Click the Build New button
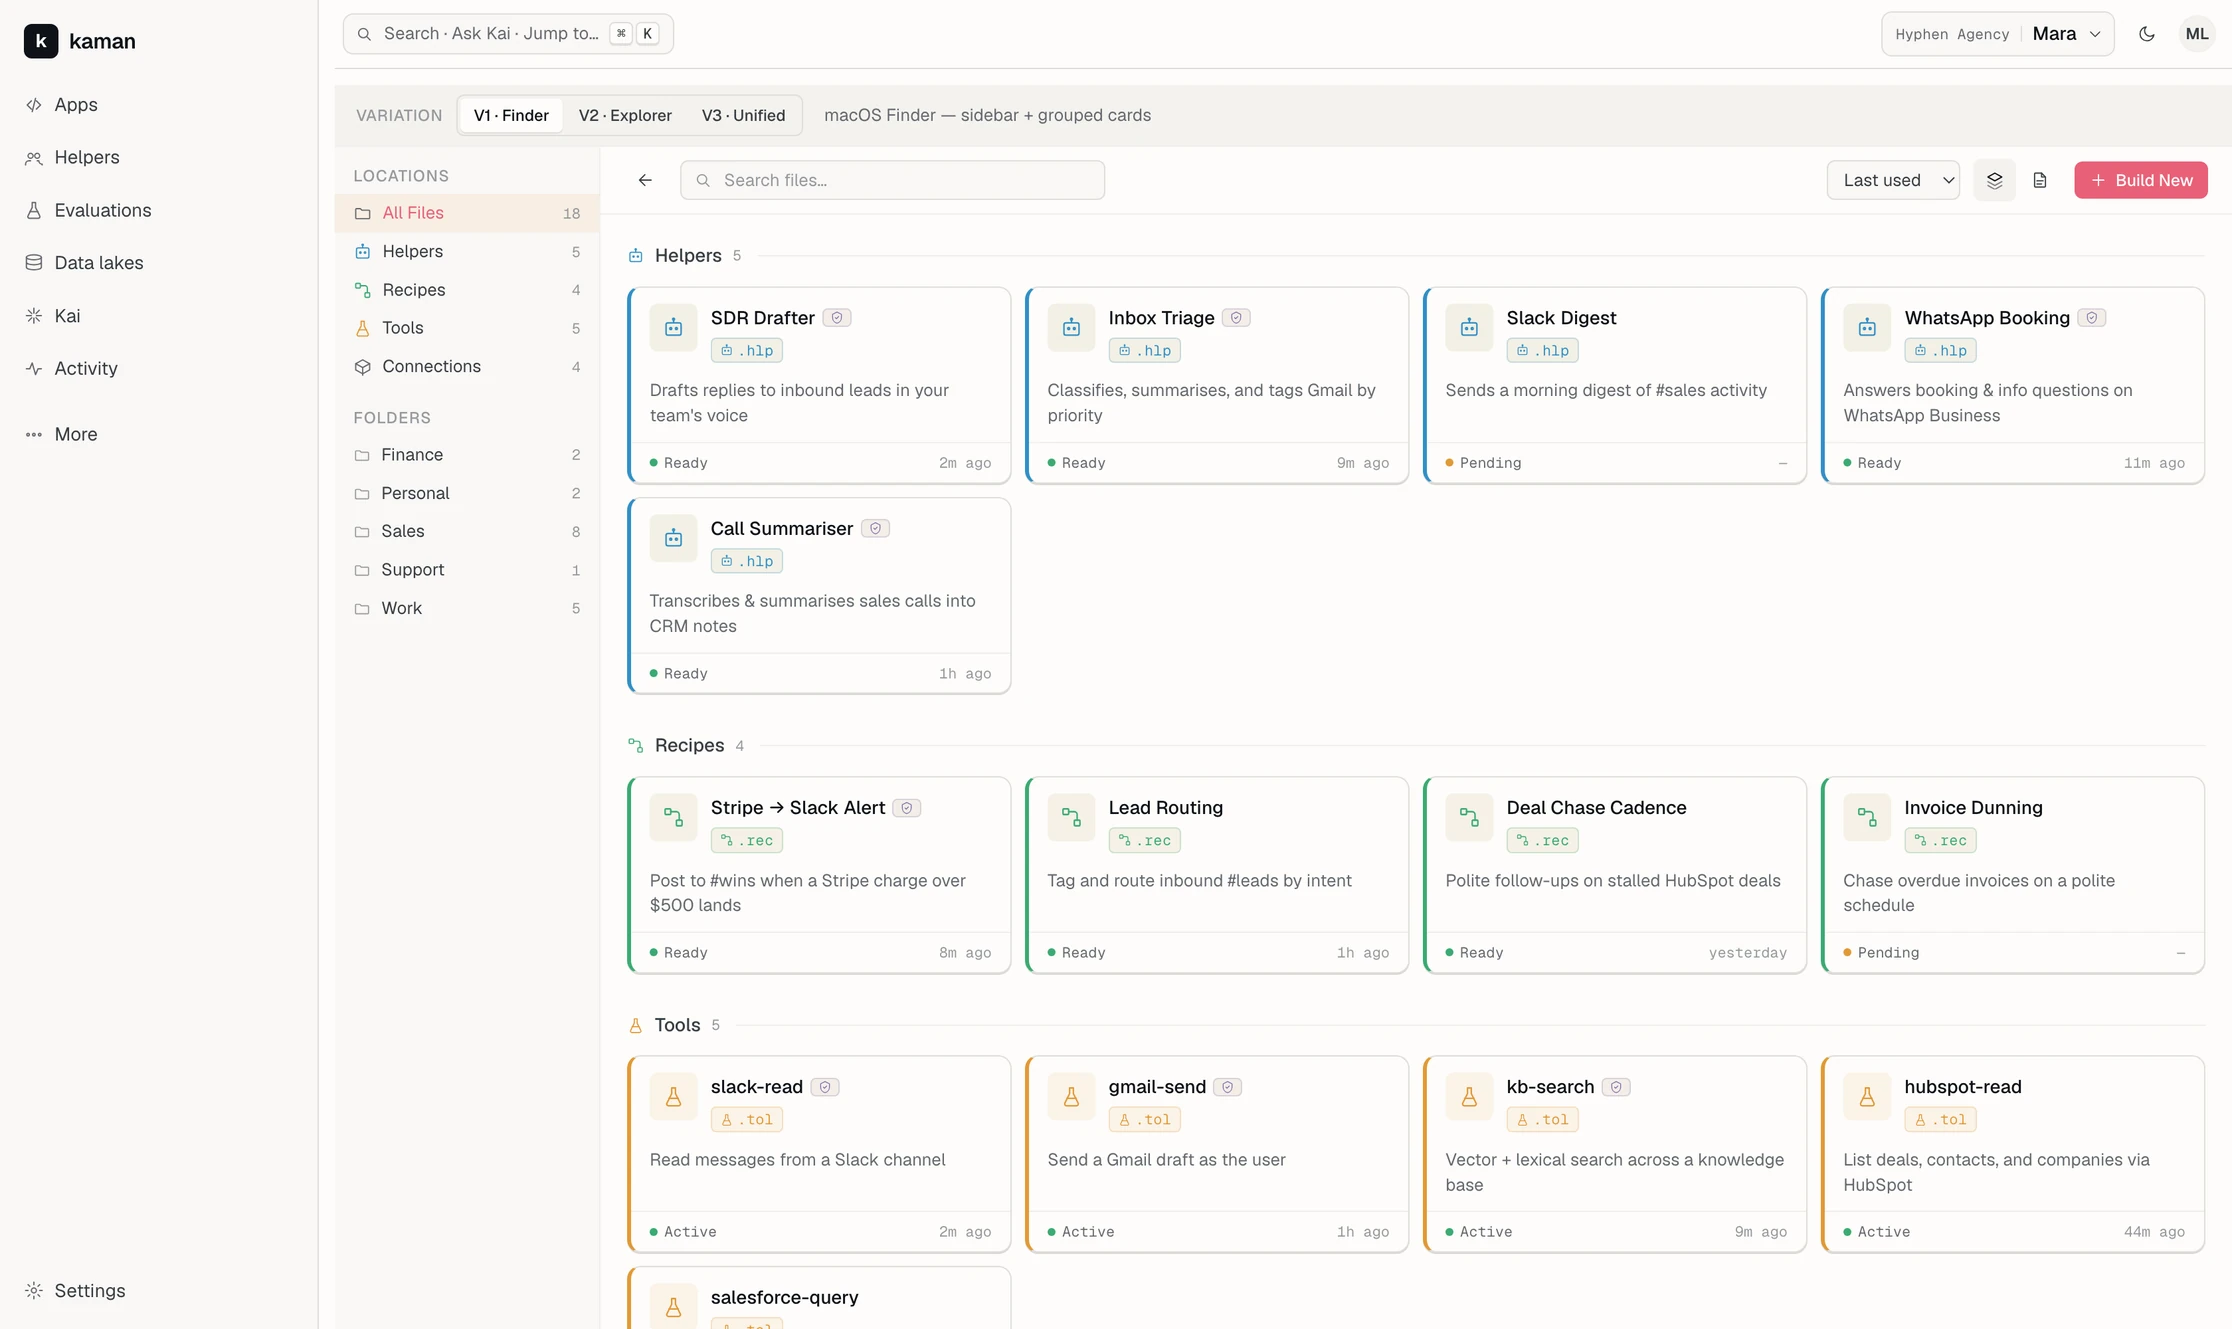 pos(2140,180)
